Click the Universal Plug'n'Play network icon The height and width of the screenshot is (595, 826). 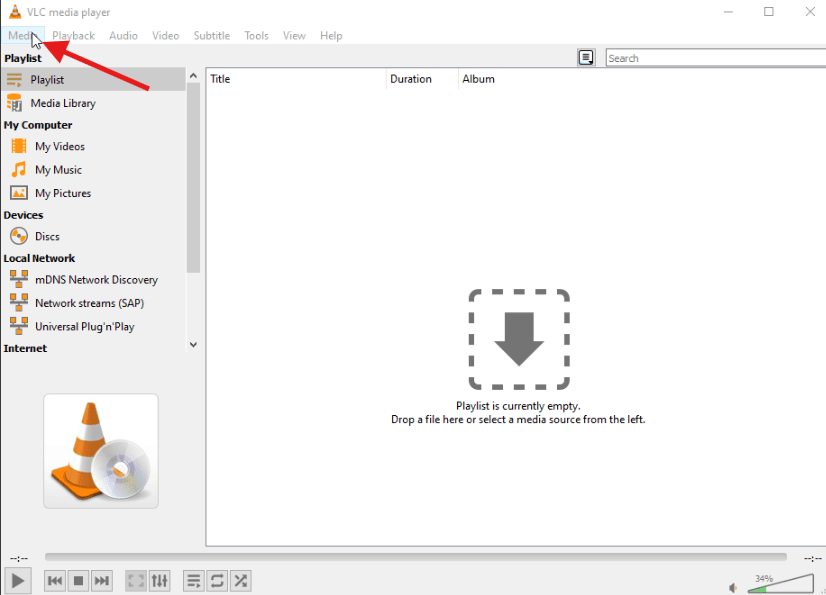click(x=19, y=326)
